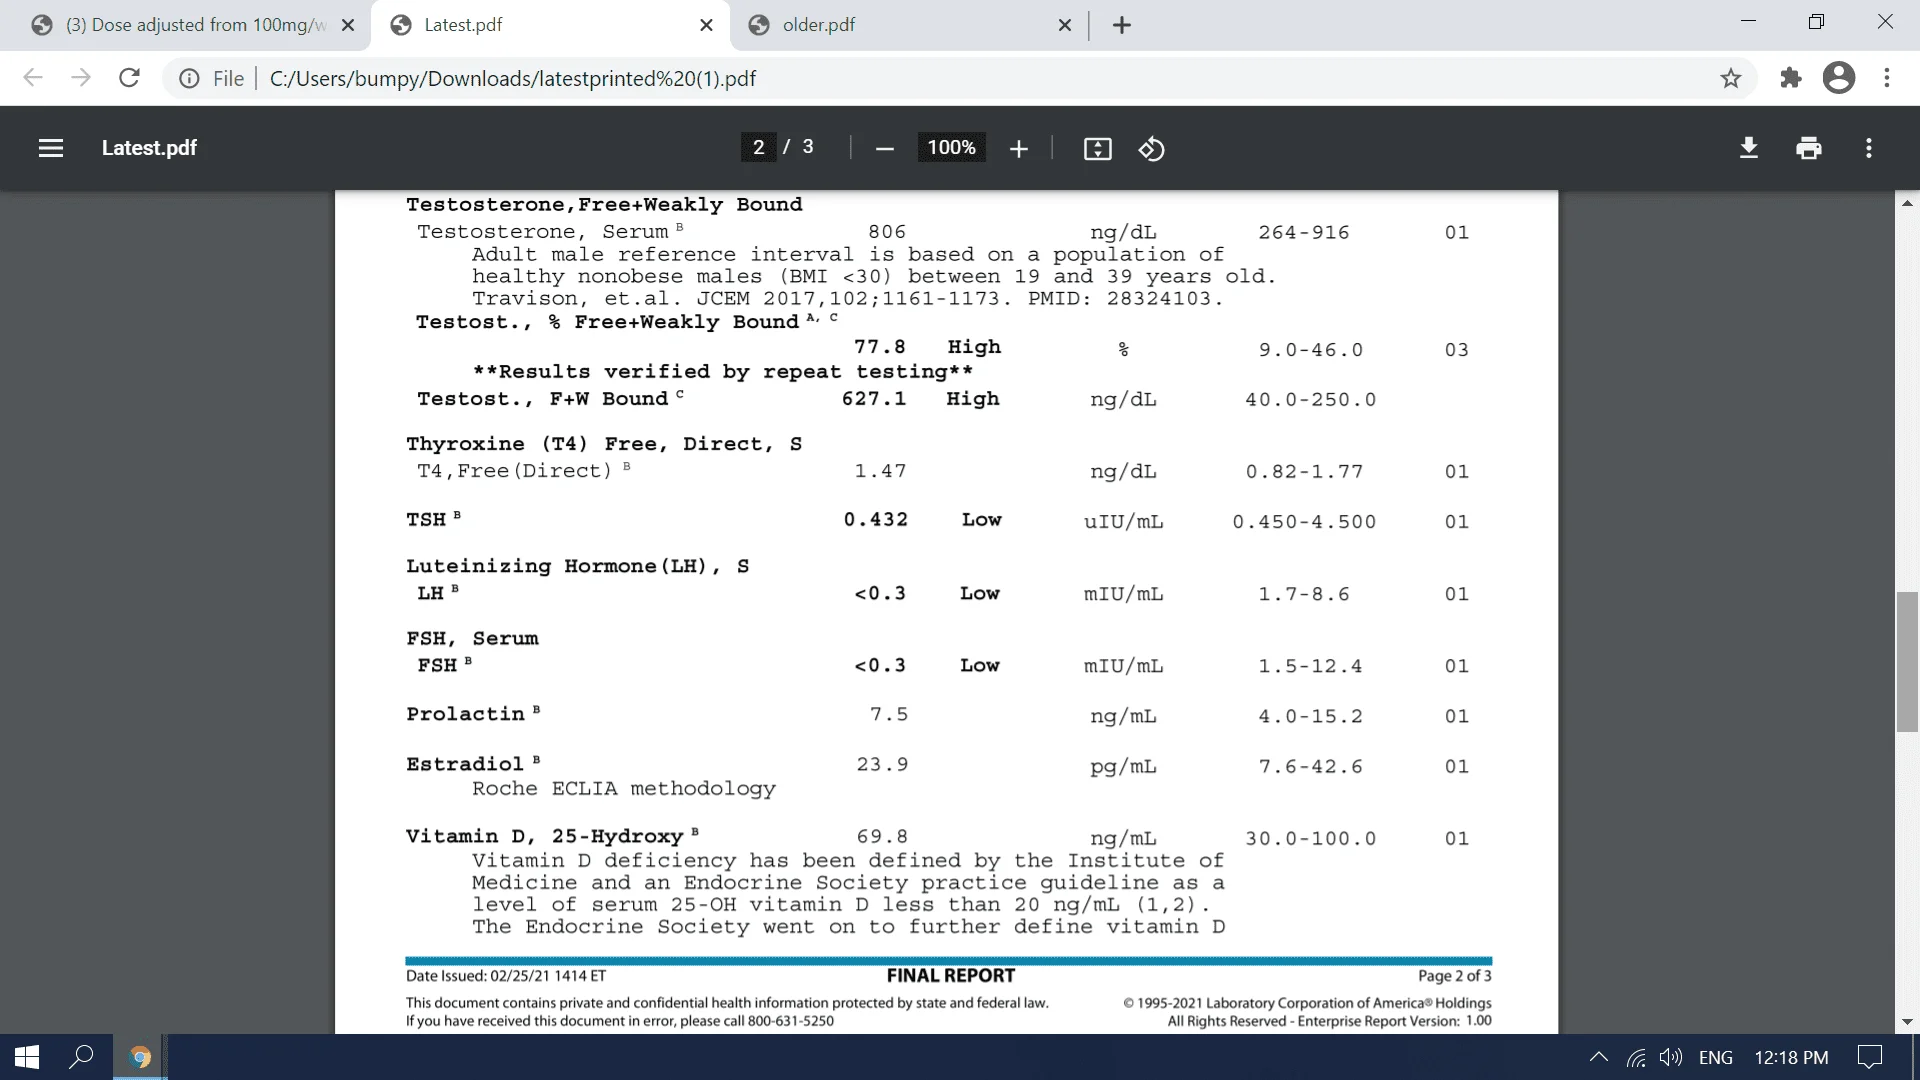Screen dimensions: 1920x1080
Task: Toggle the PDF sidebar menu icon
Action: [51, 148]
